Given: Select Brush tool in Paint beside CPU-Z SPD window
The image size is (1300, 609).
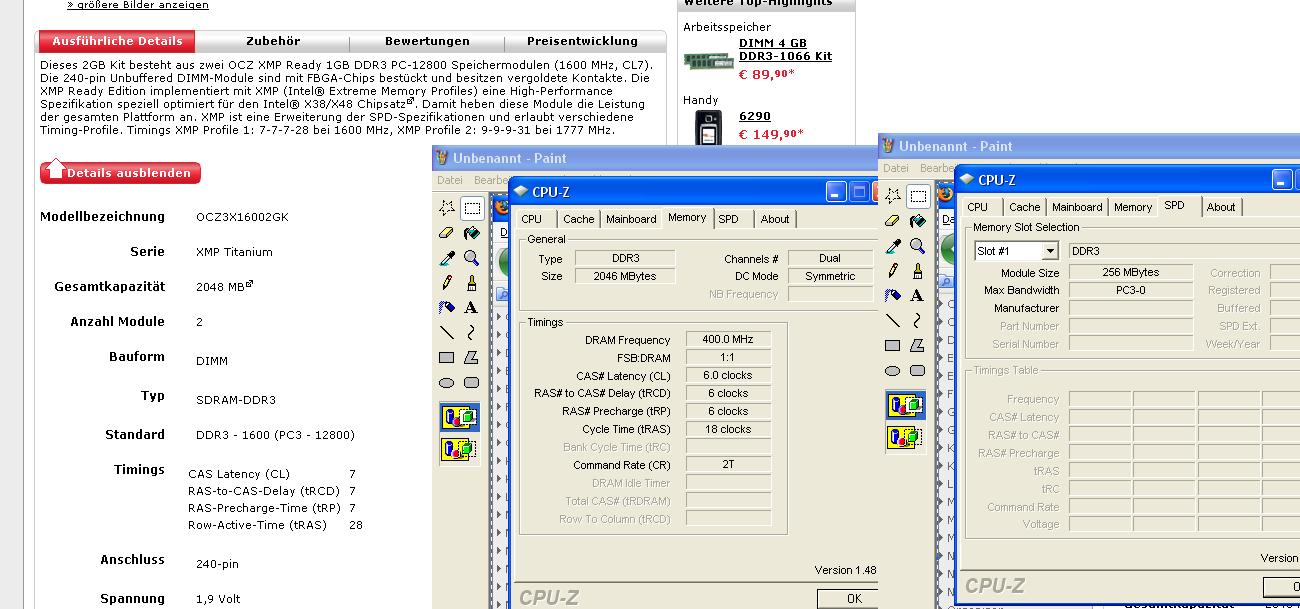Looking at the screenshot, I should tap(917, 271).
